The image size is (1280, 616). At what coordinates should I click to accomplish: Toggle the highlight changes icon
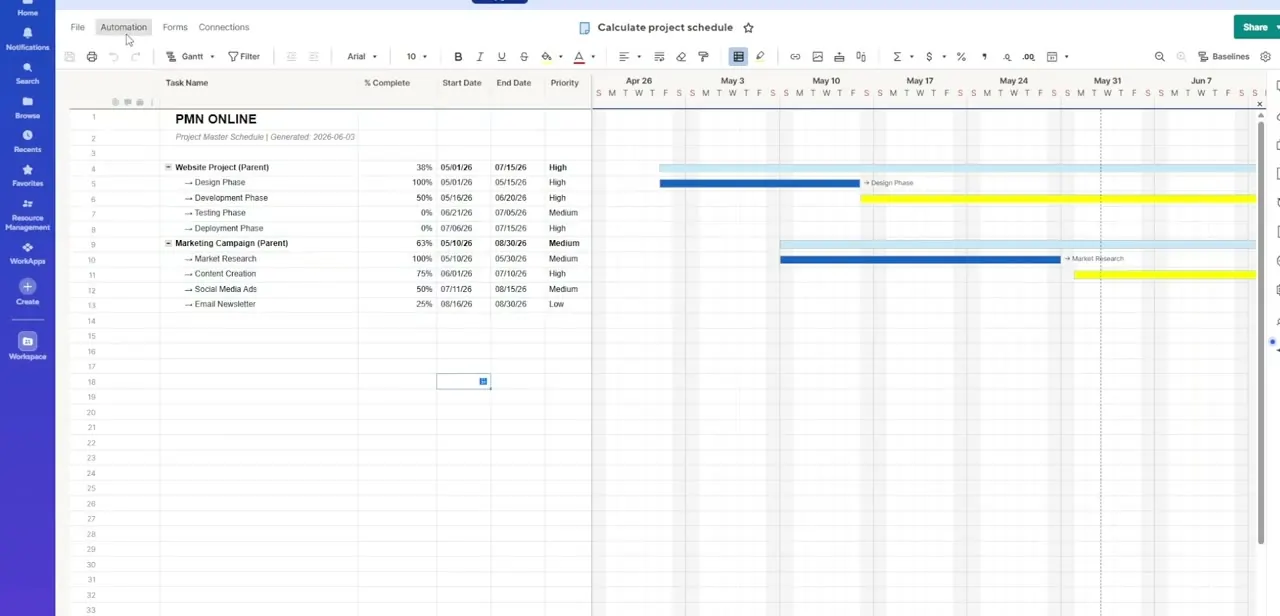(760, 57)
